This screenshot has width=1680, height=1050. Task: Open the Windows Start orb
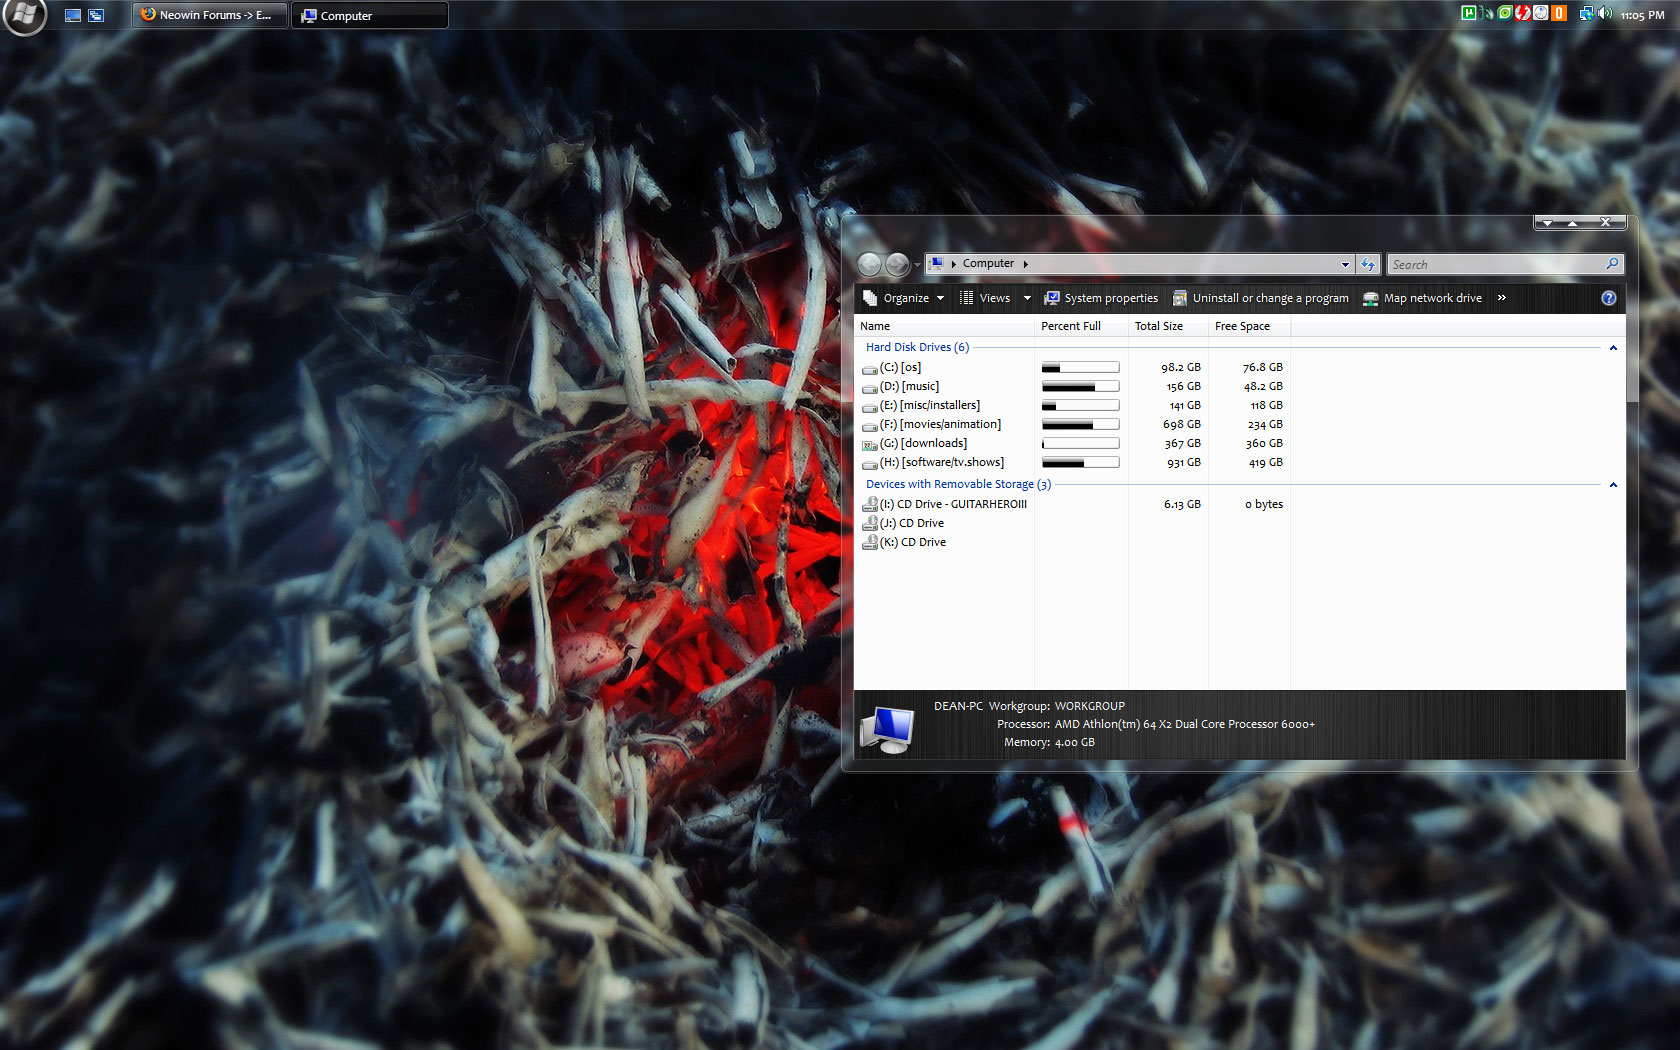[24, 15]
